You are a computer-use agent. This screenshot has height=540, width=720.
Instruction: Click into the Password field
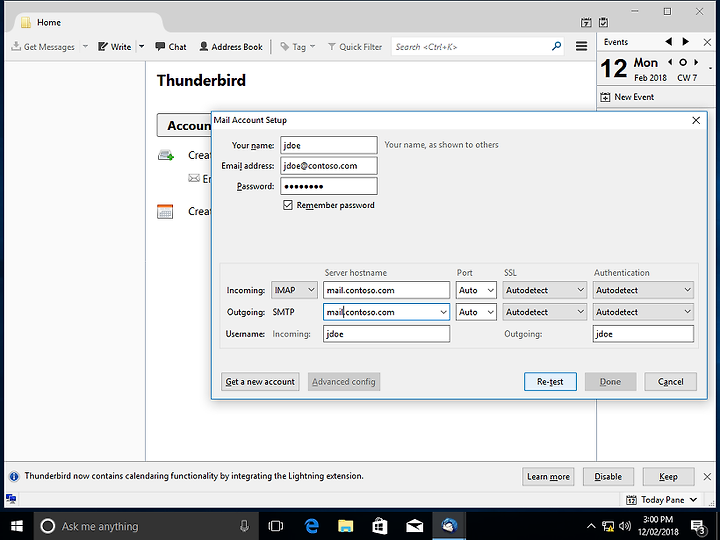[329, 186]
